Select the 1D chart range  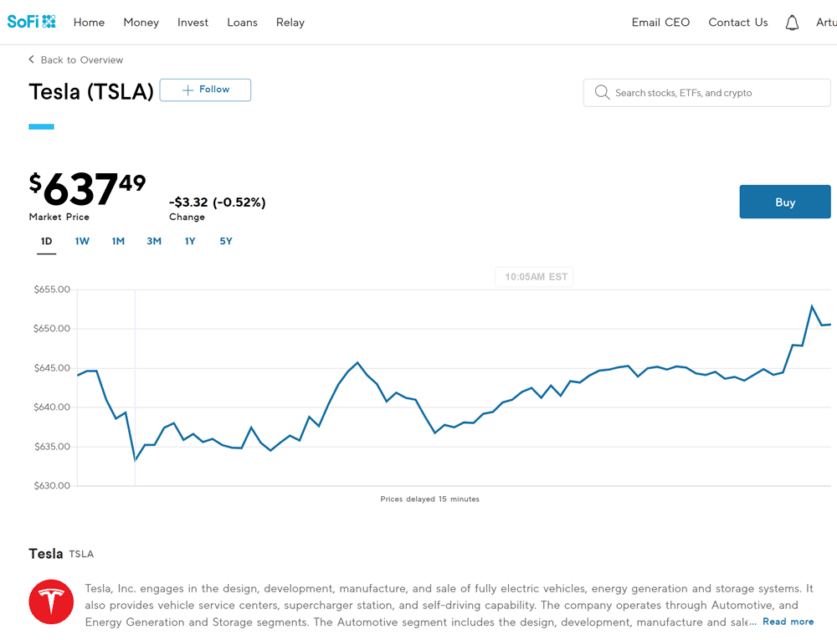[x=46, y=241]
